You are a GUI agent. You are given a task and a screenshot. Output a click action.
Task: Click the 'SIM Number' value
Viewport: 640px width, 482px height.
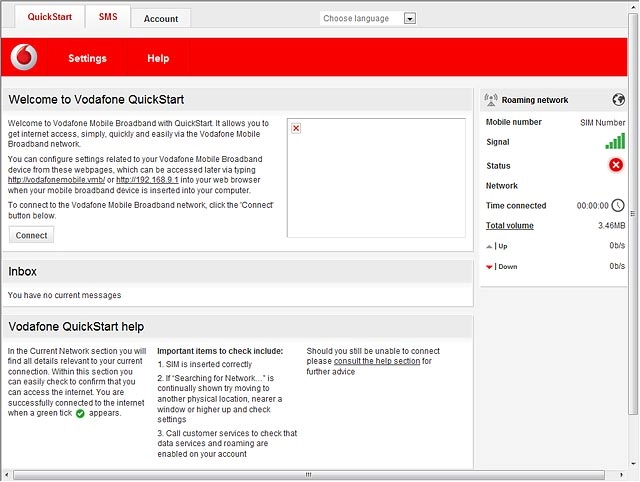coord(602,122)
